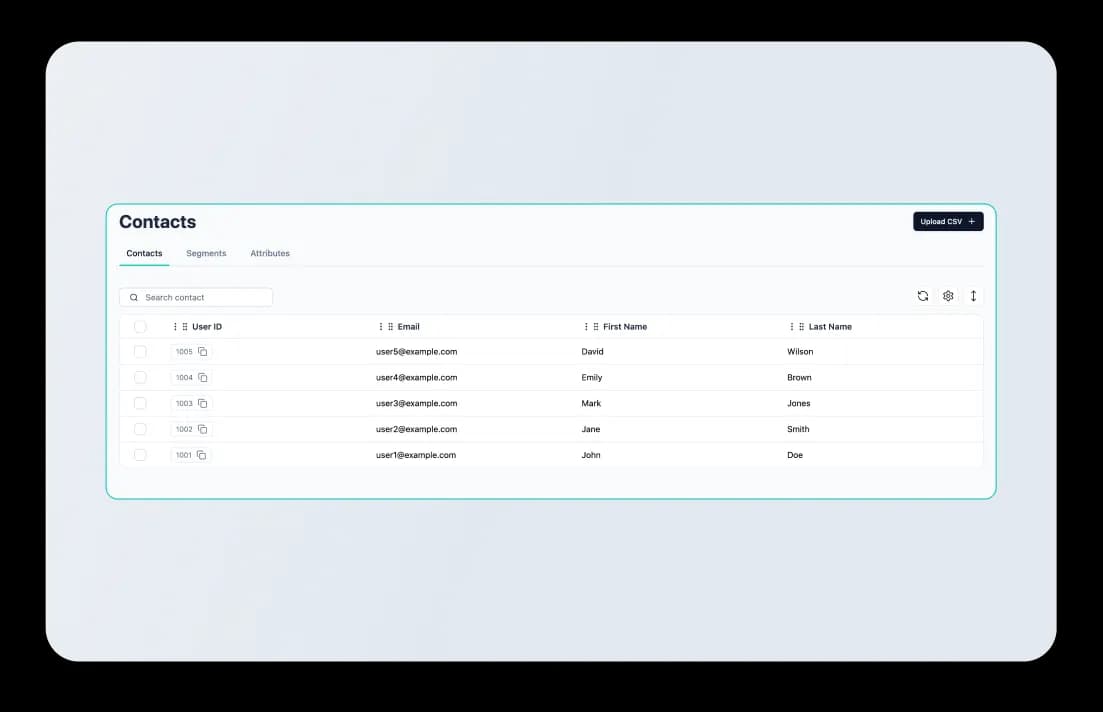Select the checkbox for David Wilson's row
Screen dimensions: 1103x712
click(140, 351)
